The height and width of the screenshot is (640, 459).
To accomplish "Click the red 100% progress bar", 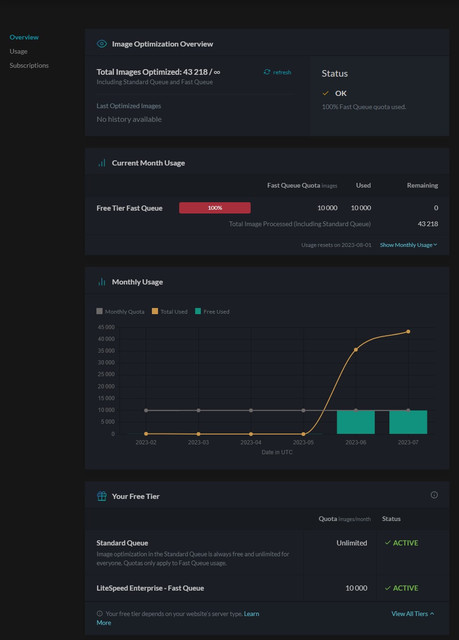I will [x=215, y=208].
